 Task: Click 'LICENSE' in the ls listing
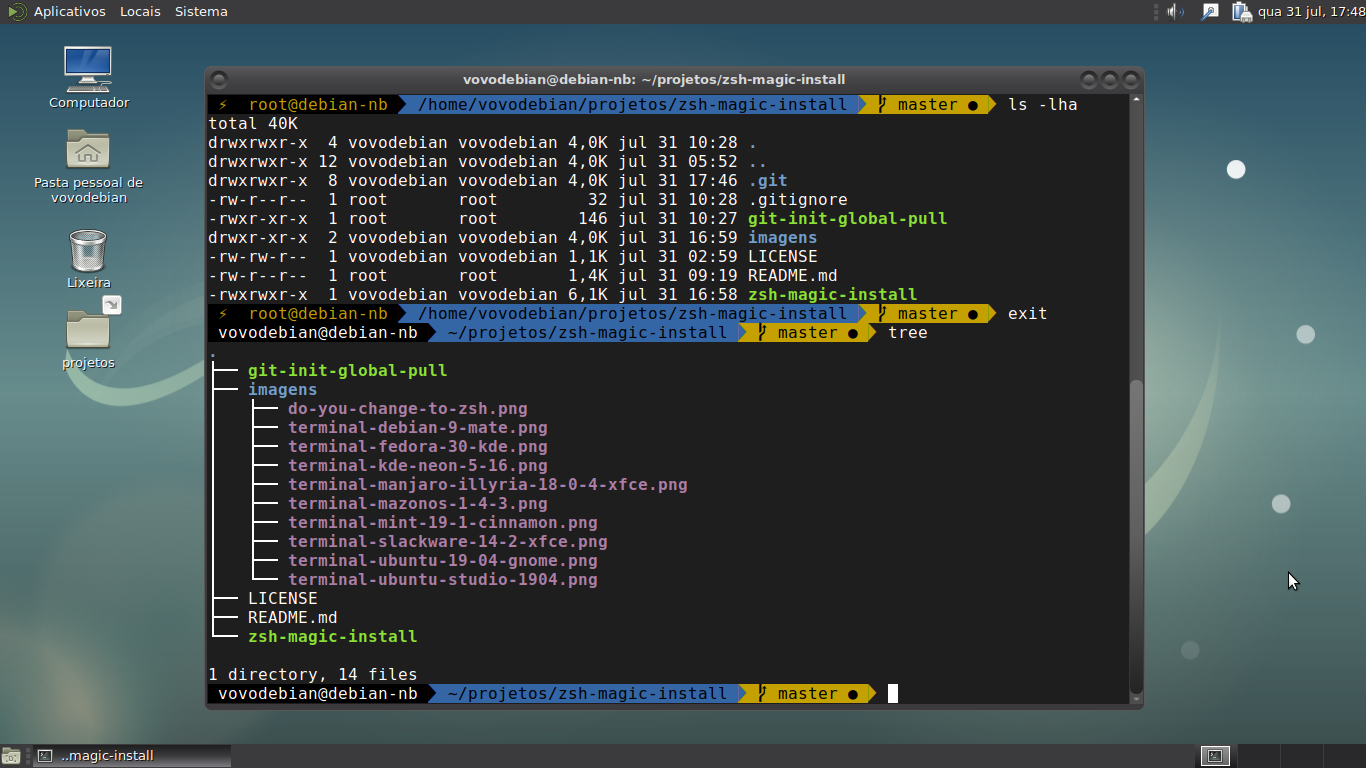[x=783, y=256]
